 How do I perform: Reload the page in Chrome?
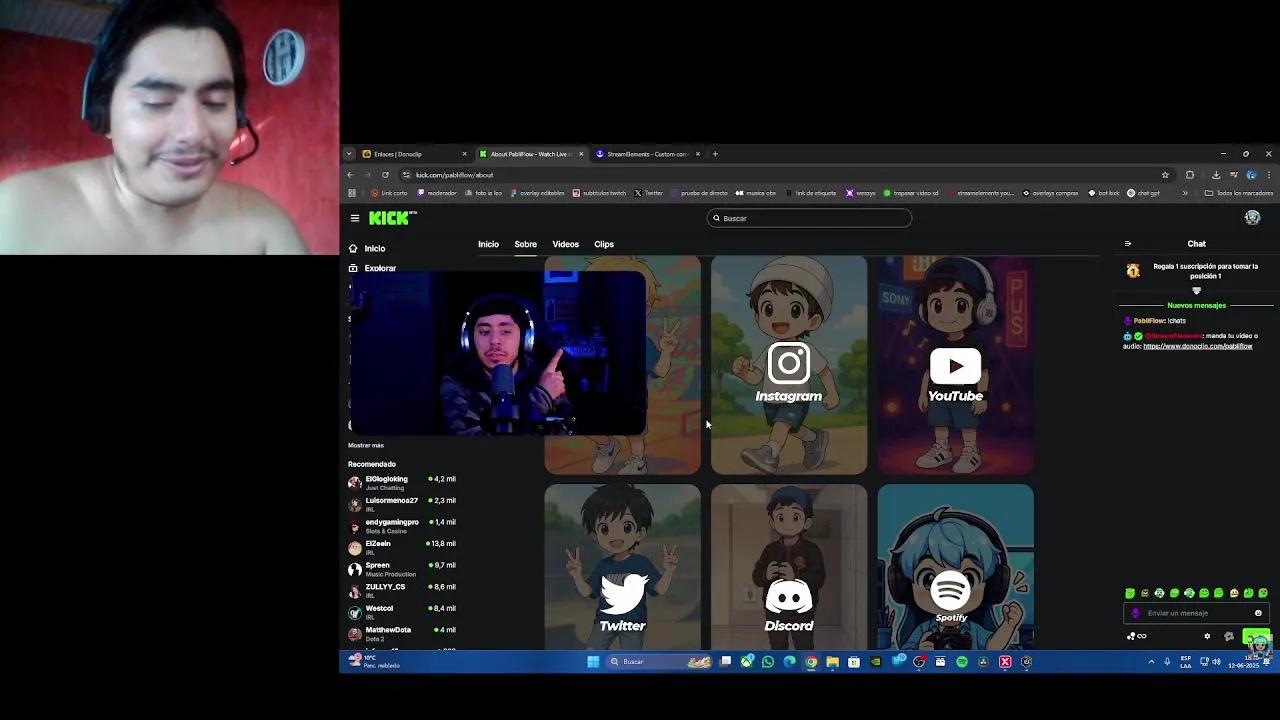click(x=385, y=175)
